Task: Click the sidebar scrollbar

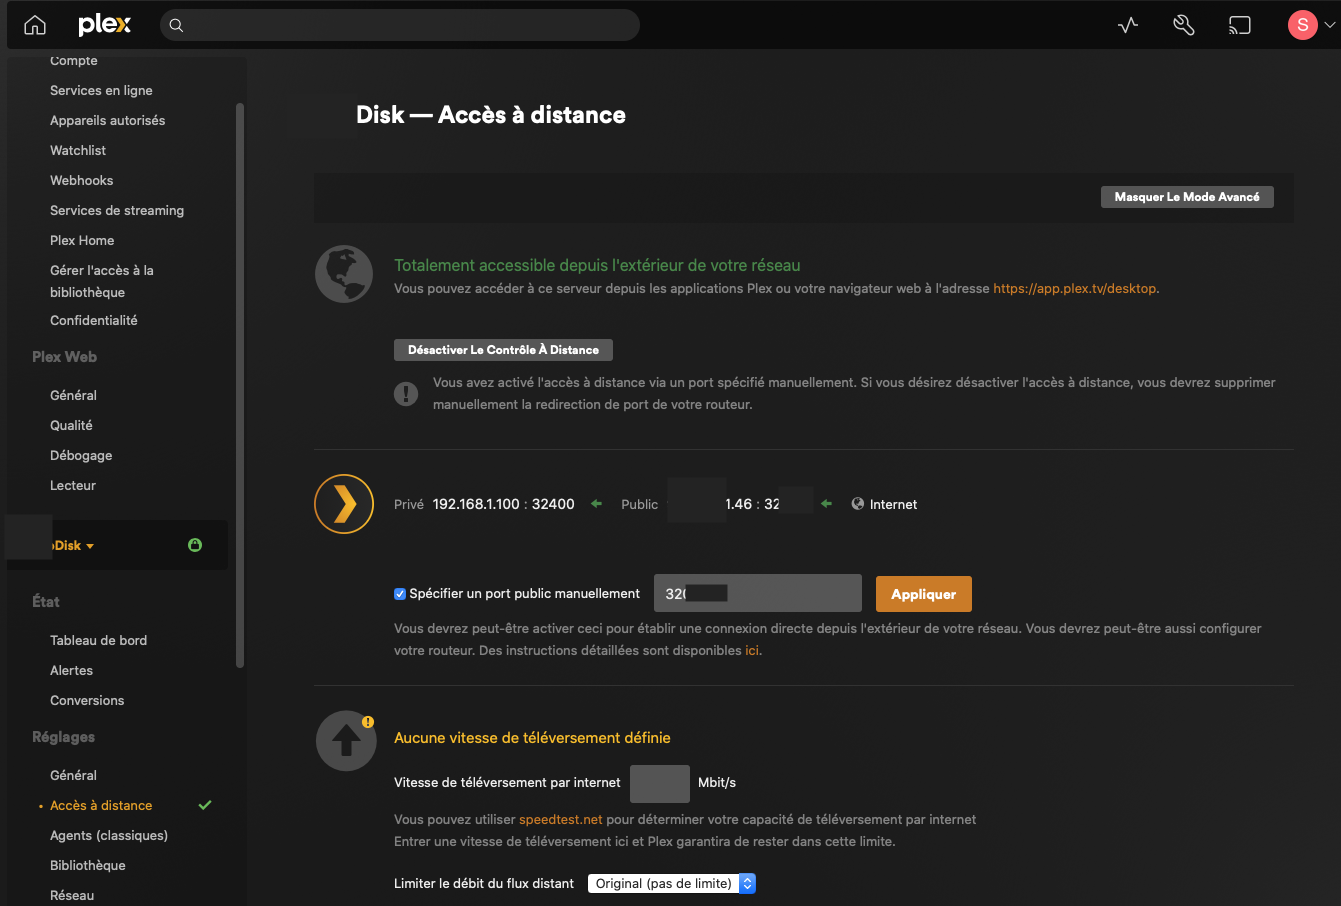Action: point(240,384)
